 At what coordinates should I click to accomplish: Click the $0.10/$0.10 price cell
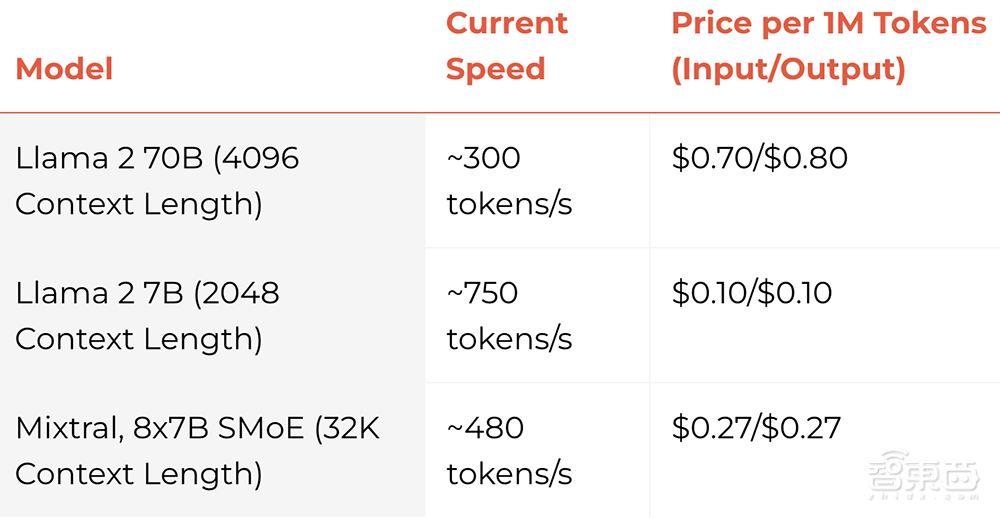pos(752,293)
